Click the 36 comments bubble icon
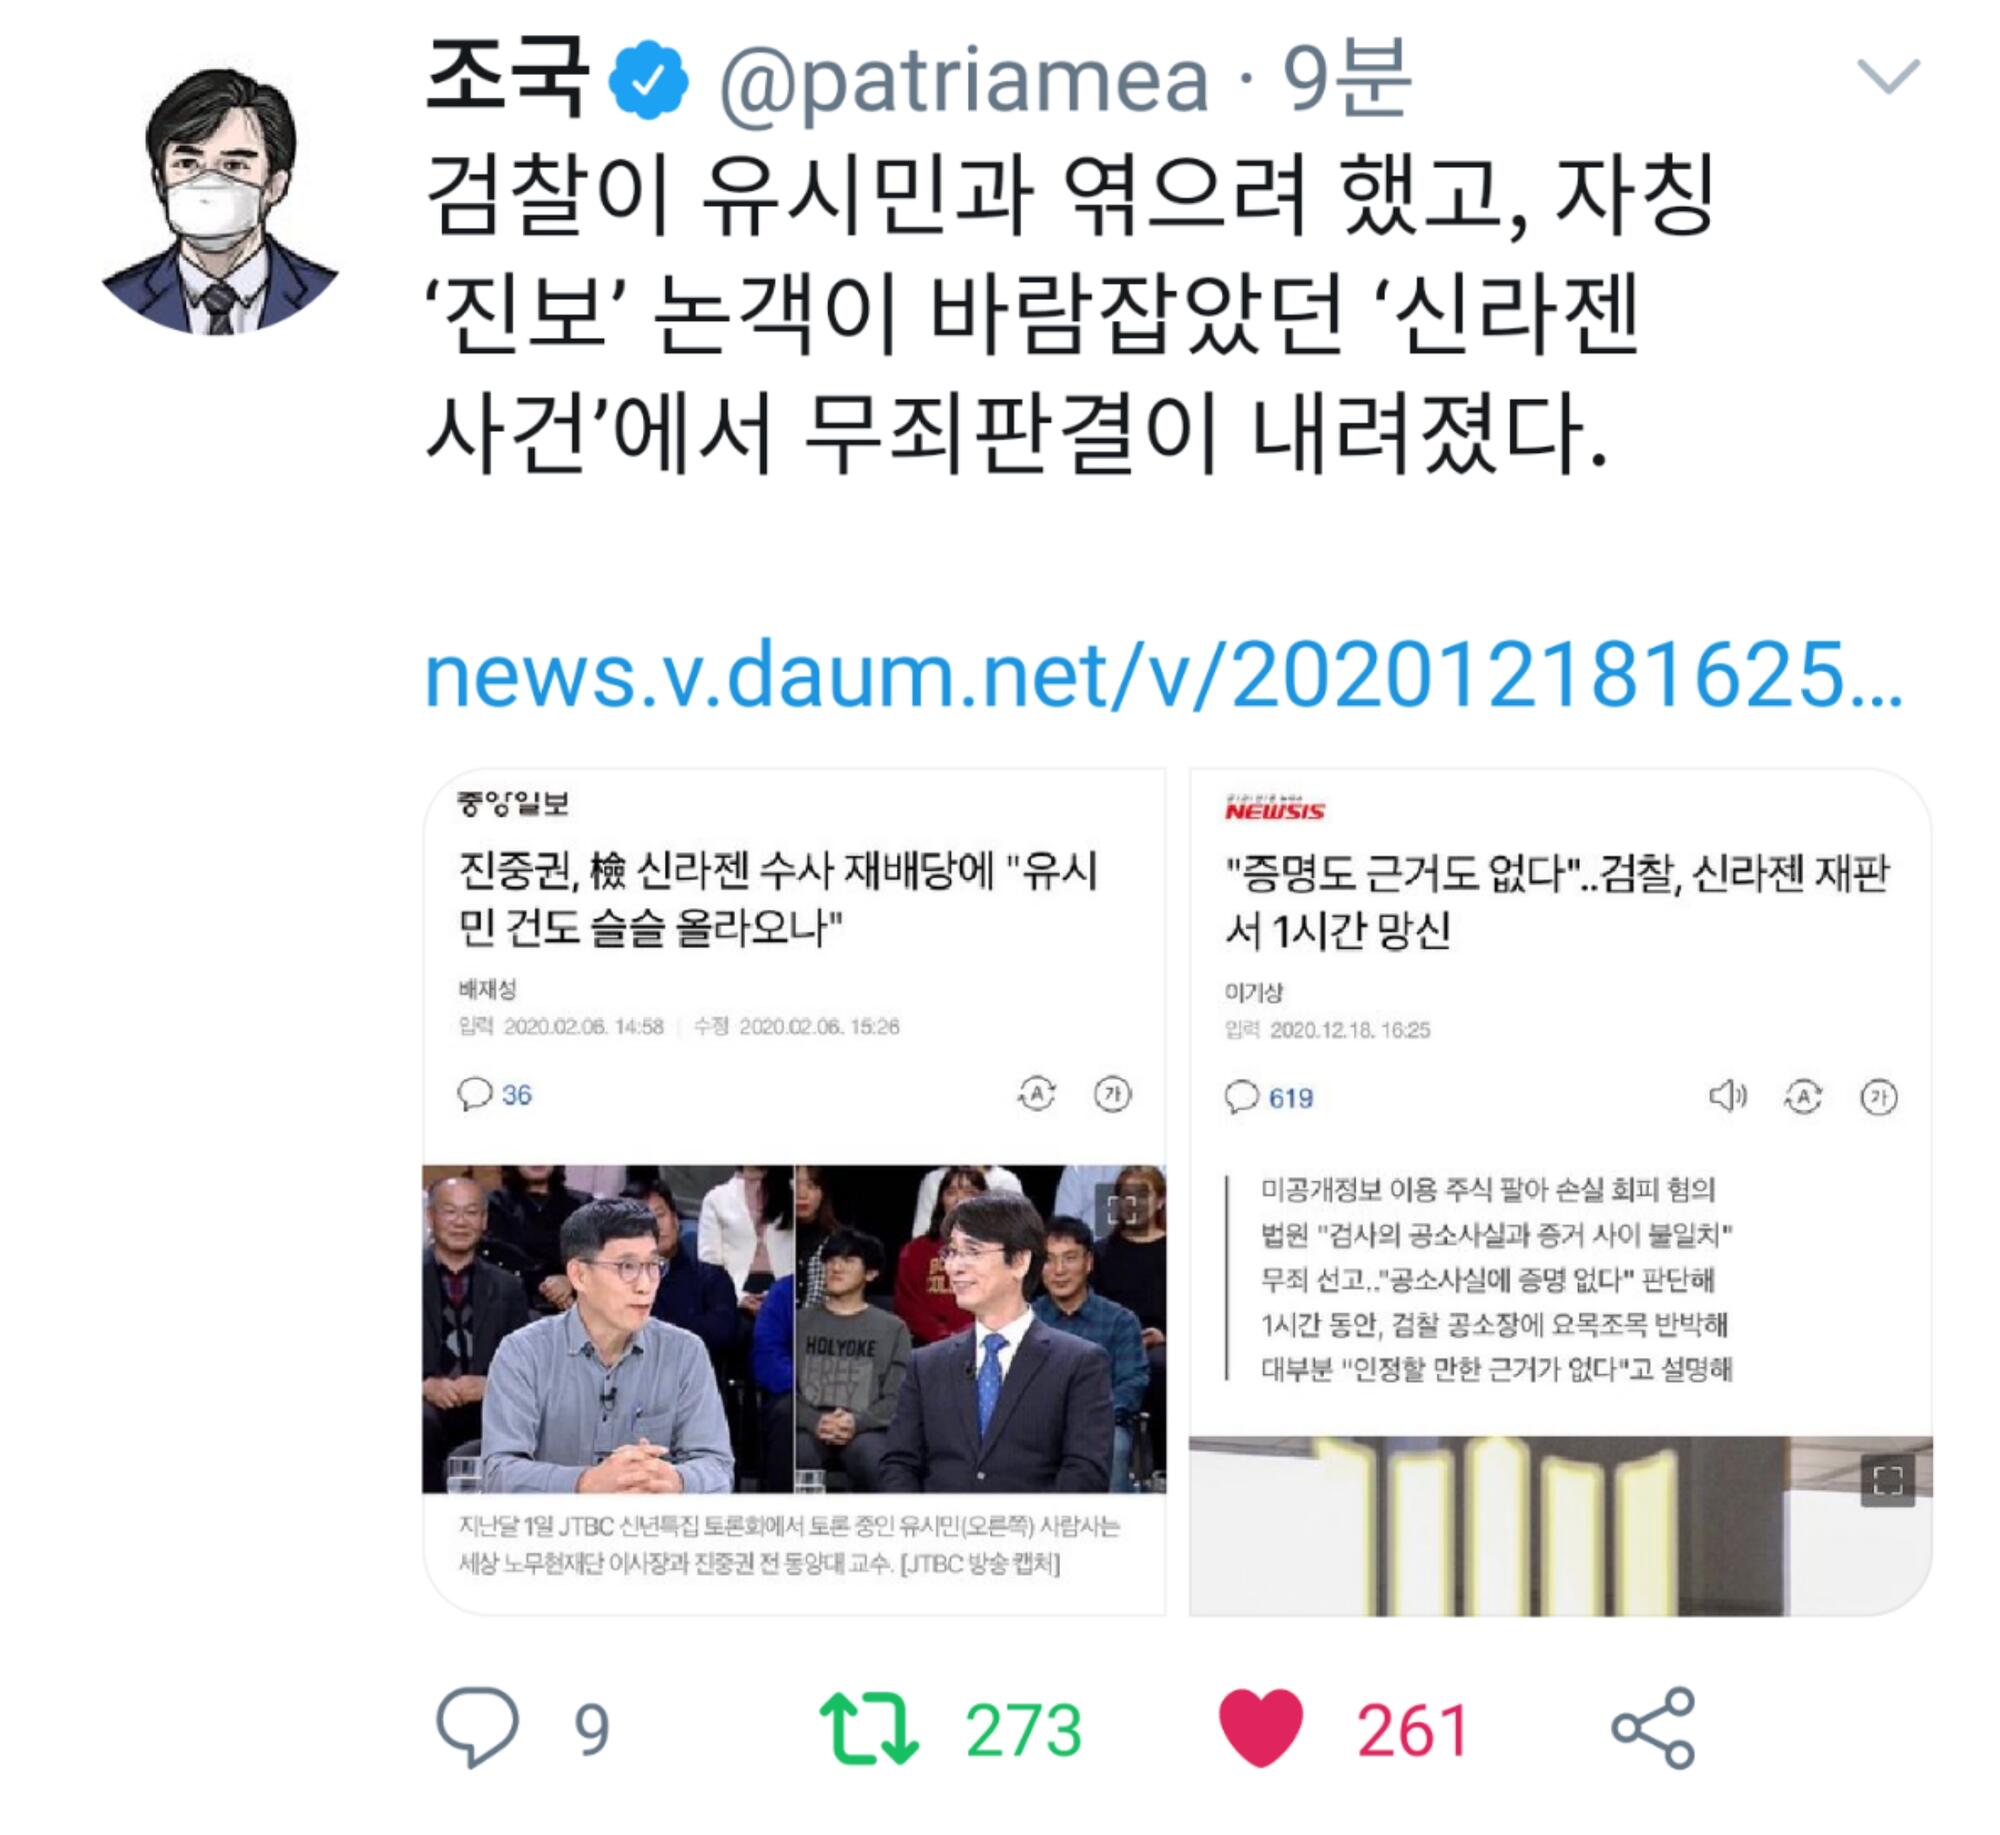The image size is (2000, 1835). [x=474, y=1094]
